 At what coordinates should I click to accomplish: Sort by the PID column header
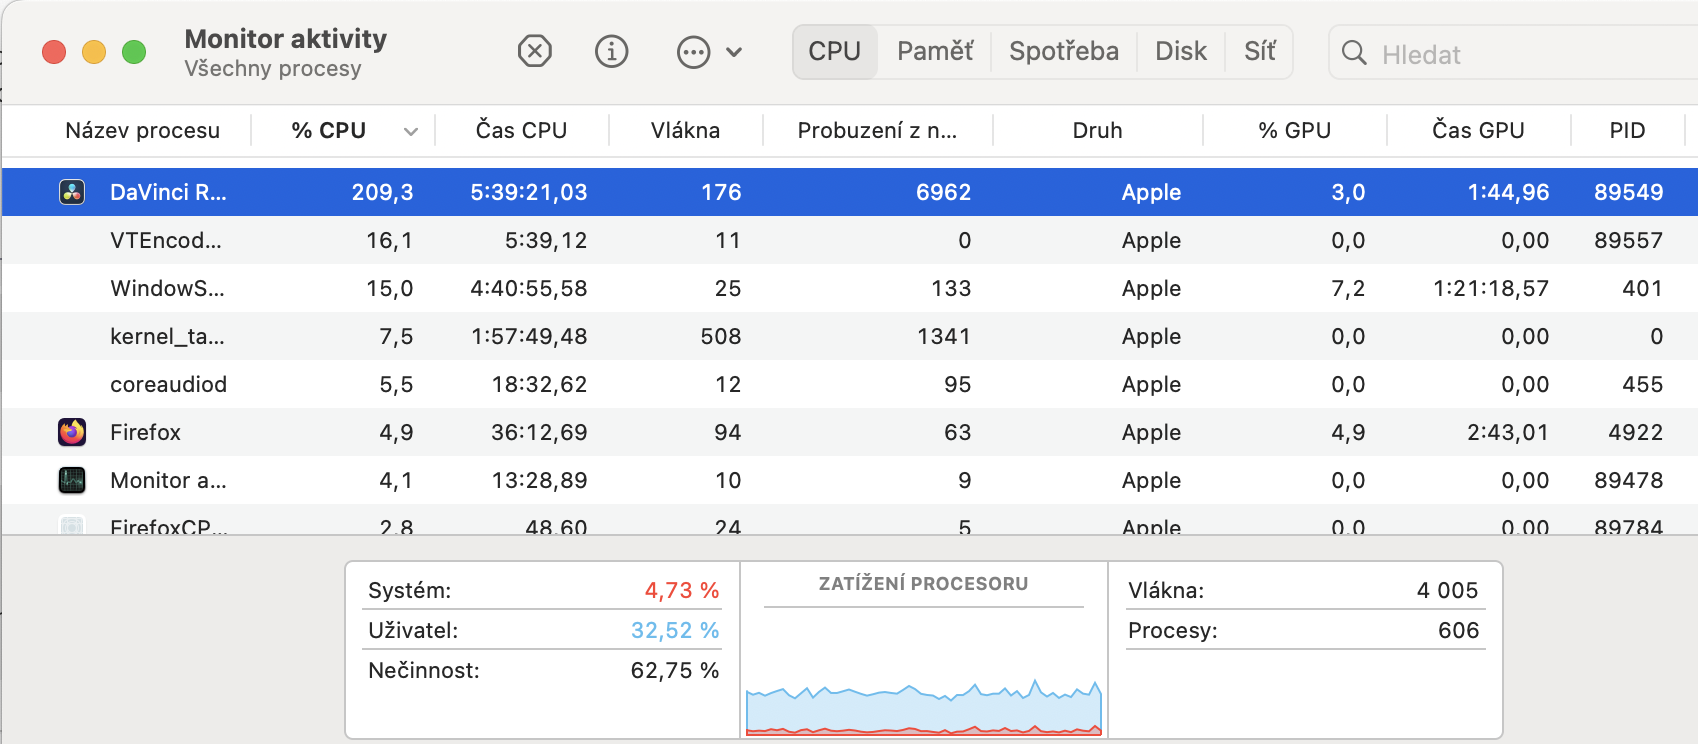tap(1627, 130)
